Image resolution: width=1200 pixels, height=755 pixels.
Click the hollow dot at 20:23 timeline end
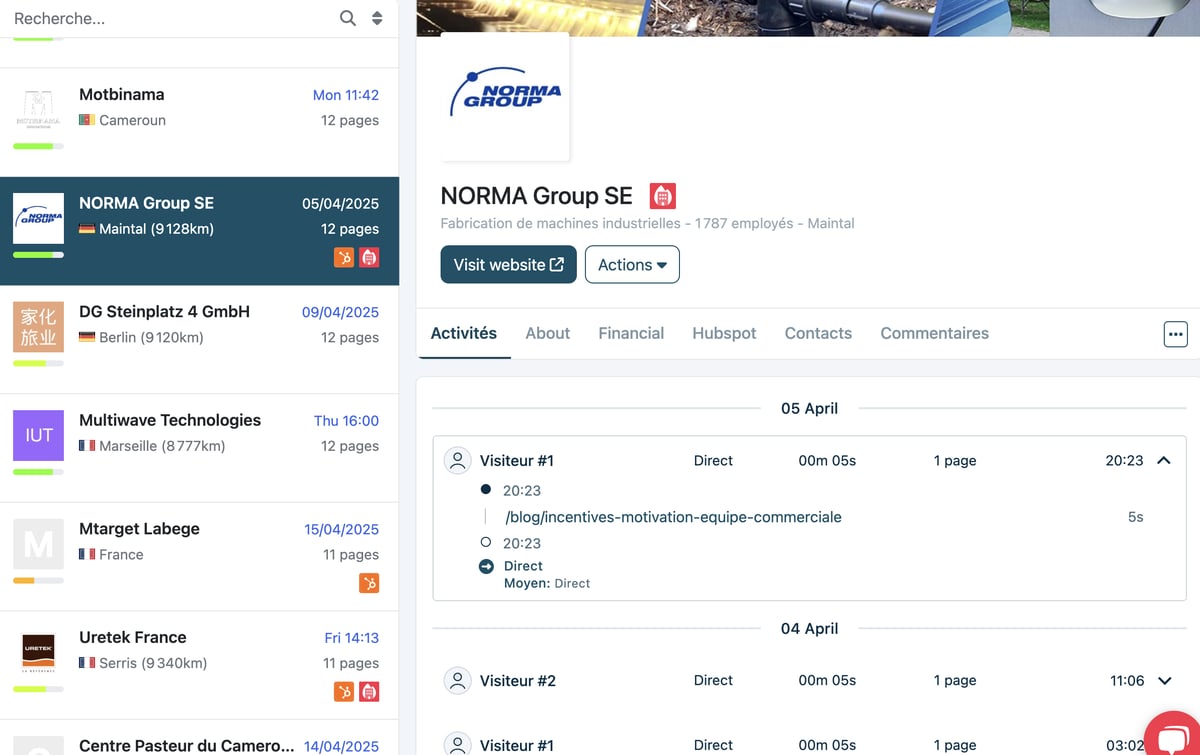tap(486, 542)
